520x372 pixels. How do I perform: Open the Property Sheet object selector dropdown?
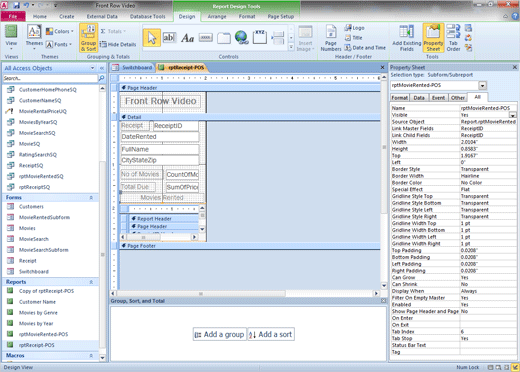[482, 86]
